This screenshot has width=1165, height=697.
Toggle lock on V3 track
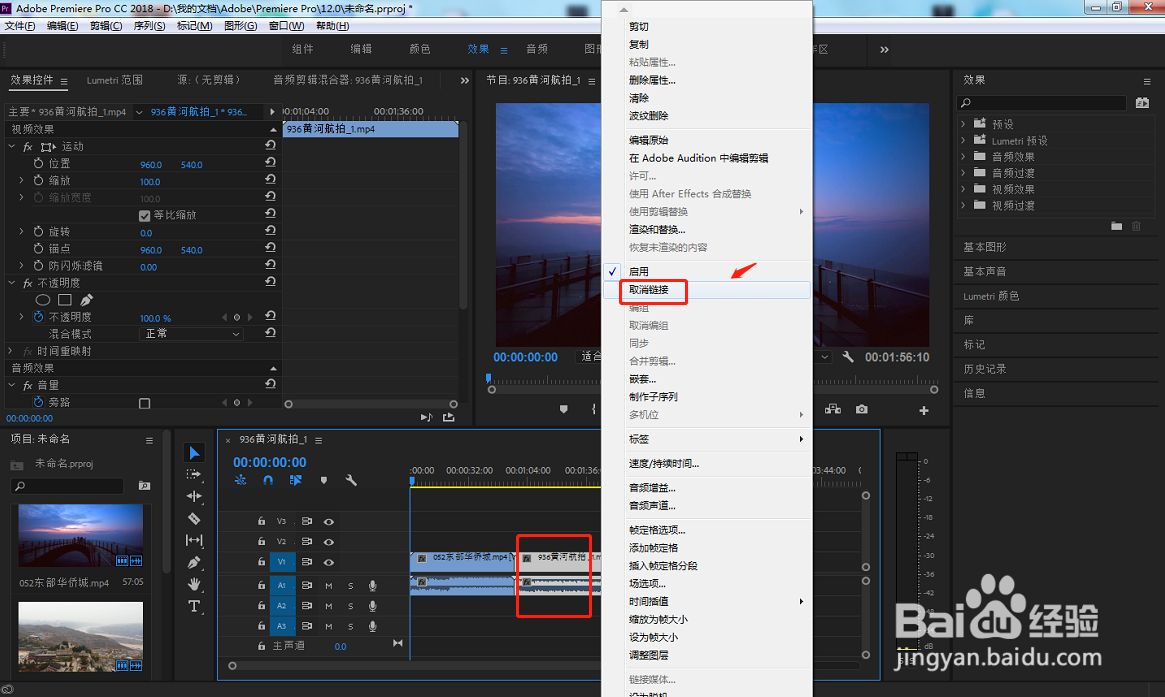pyautogui.click(x=262, y=522)
